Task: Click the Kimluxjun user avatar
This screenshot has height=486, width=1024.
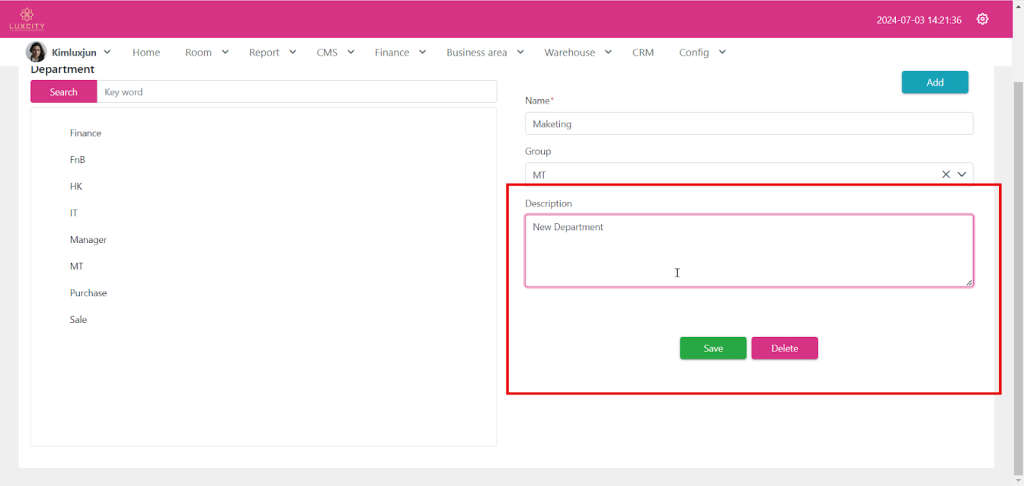Action: pos(36,52)
